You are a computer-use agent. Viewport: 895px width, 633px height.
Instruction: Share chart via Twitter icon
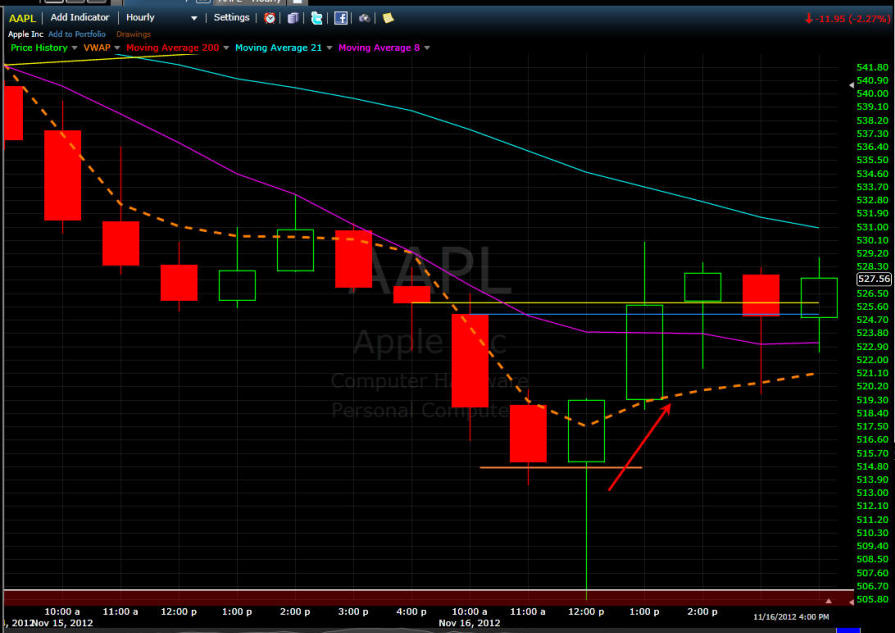pyautogui.click(x=317, y=18)
